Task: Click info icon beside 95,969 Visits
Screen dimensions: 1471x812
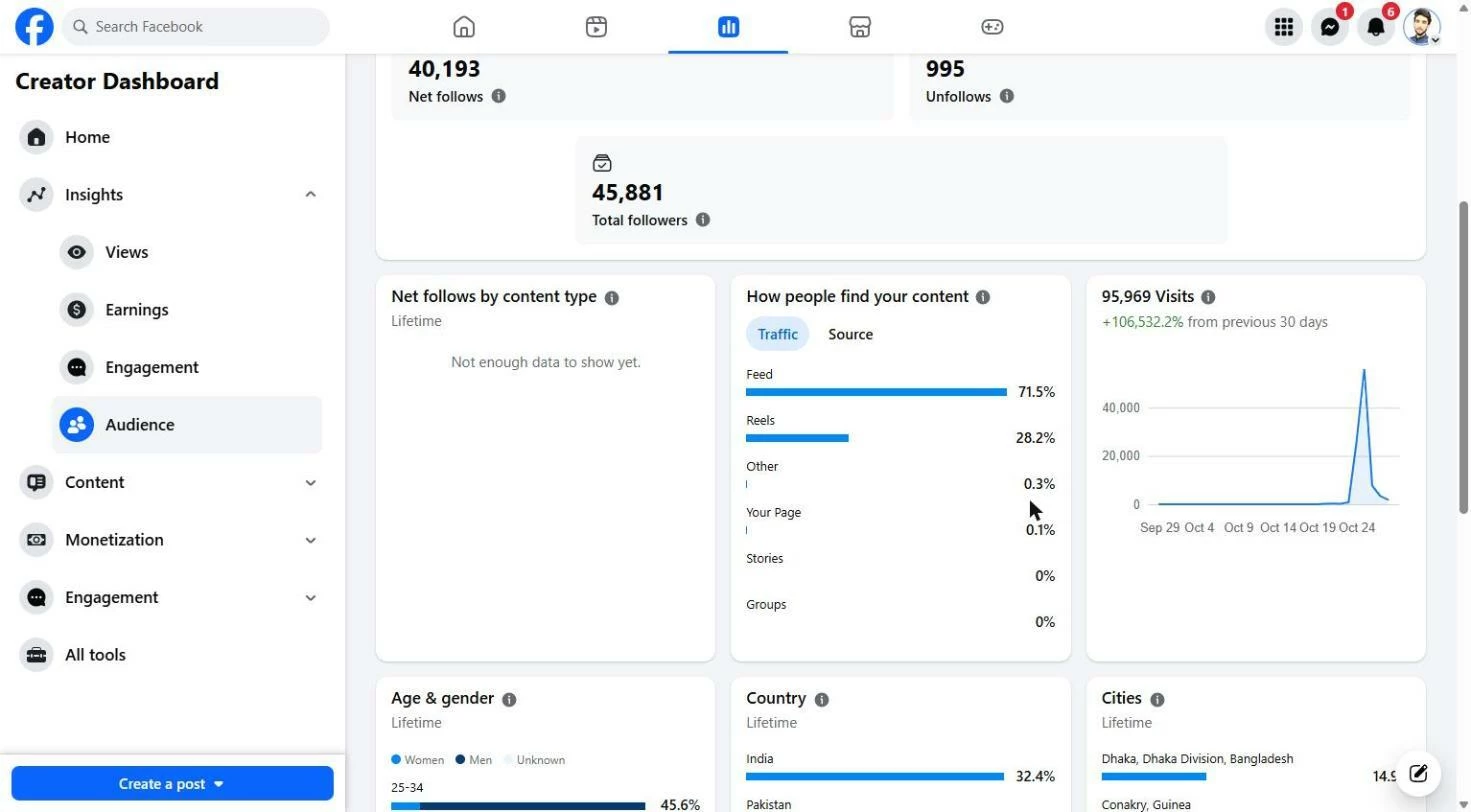Action: pyautogui.click(x=1208, y=297)
